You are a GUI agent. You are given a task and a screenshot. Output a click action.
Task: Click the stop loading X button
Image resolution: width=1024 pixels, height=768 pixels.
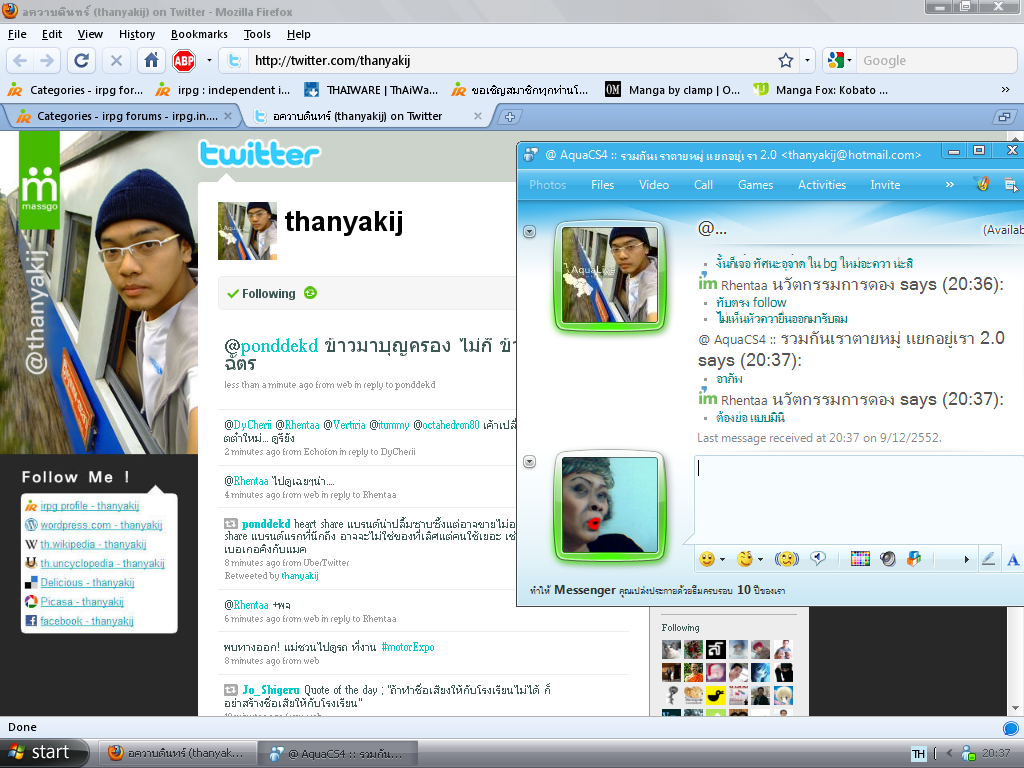116,61
